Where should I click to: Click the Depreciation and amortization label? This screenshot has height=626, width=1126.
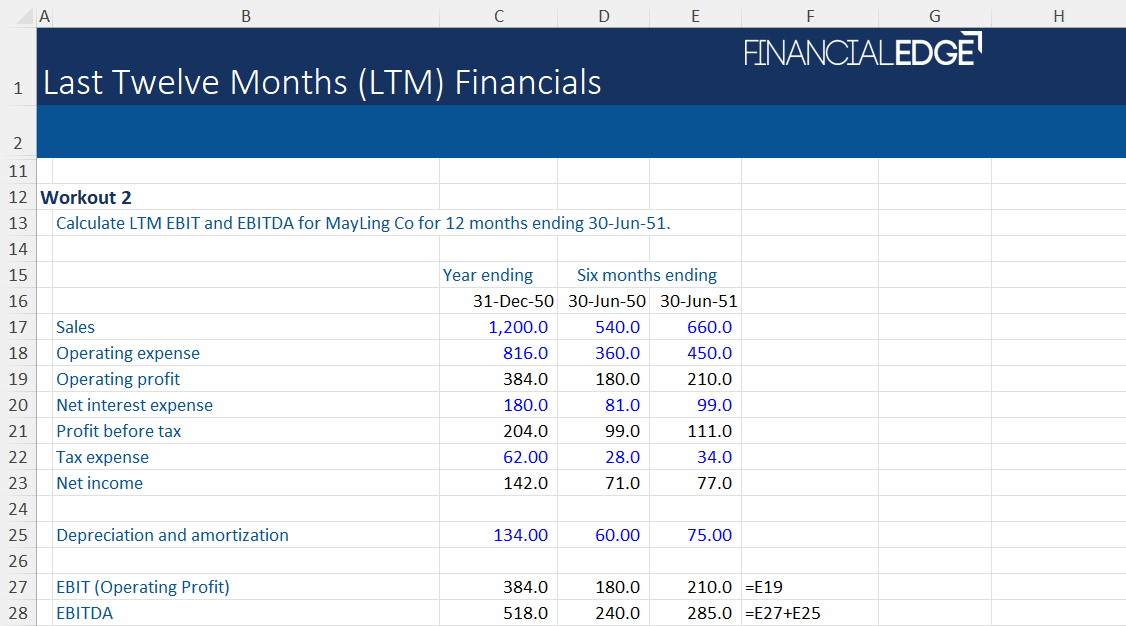tap(172, 535)
